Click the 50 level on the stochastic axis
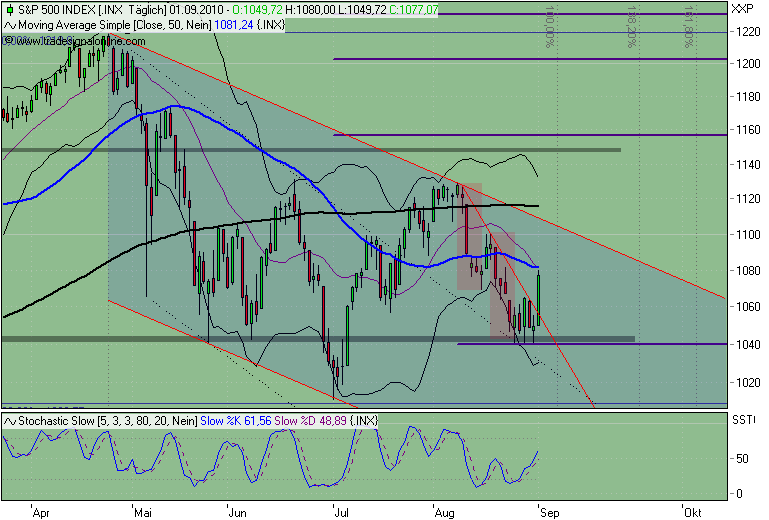This screenshot has height=520, width=769. (743, 459)
